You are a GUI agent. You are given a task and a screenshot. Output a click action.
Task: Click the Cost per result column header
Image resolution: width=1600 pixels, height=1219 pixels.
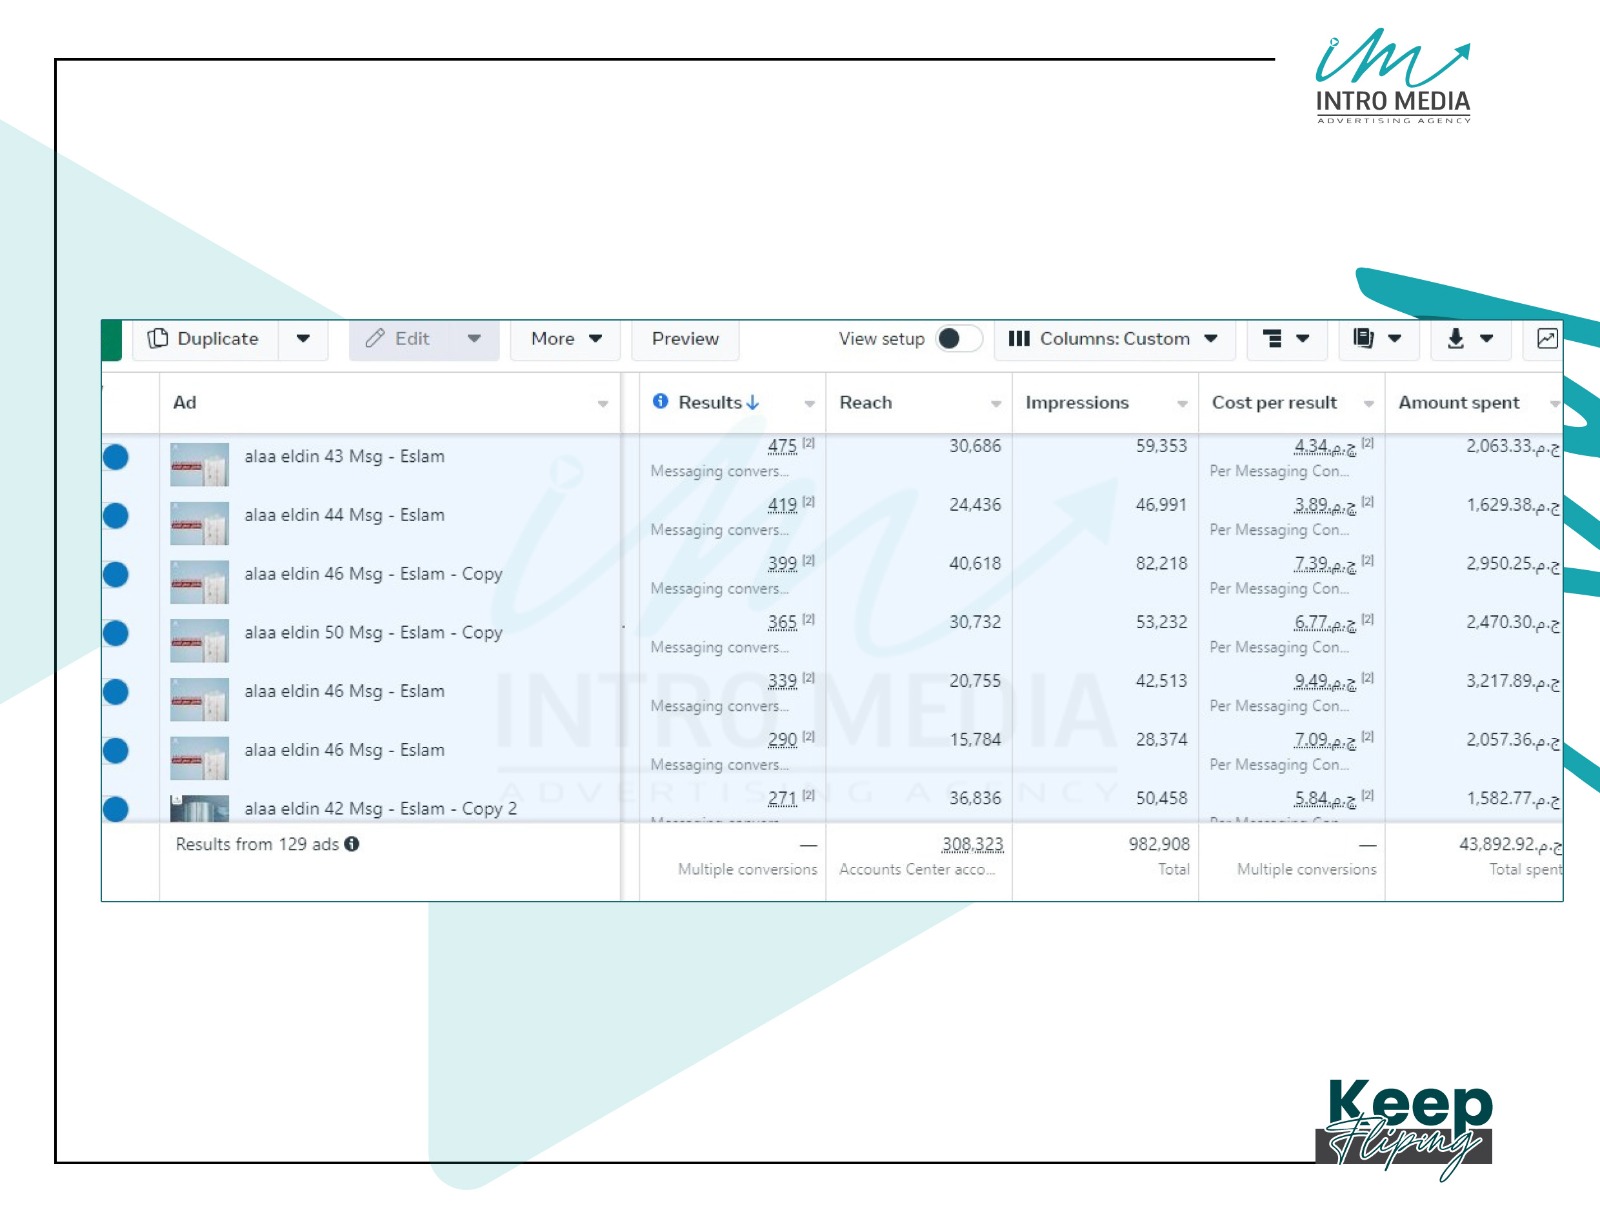(x=1274, y=402)
